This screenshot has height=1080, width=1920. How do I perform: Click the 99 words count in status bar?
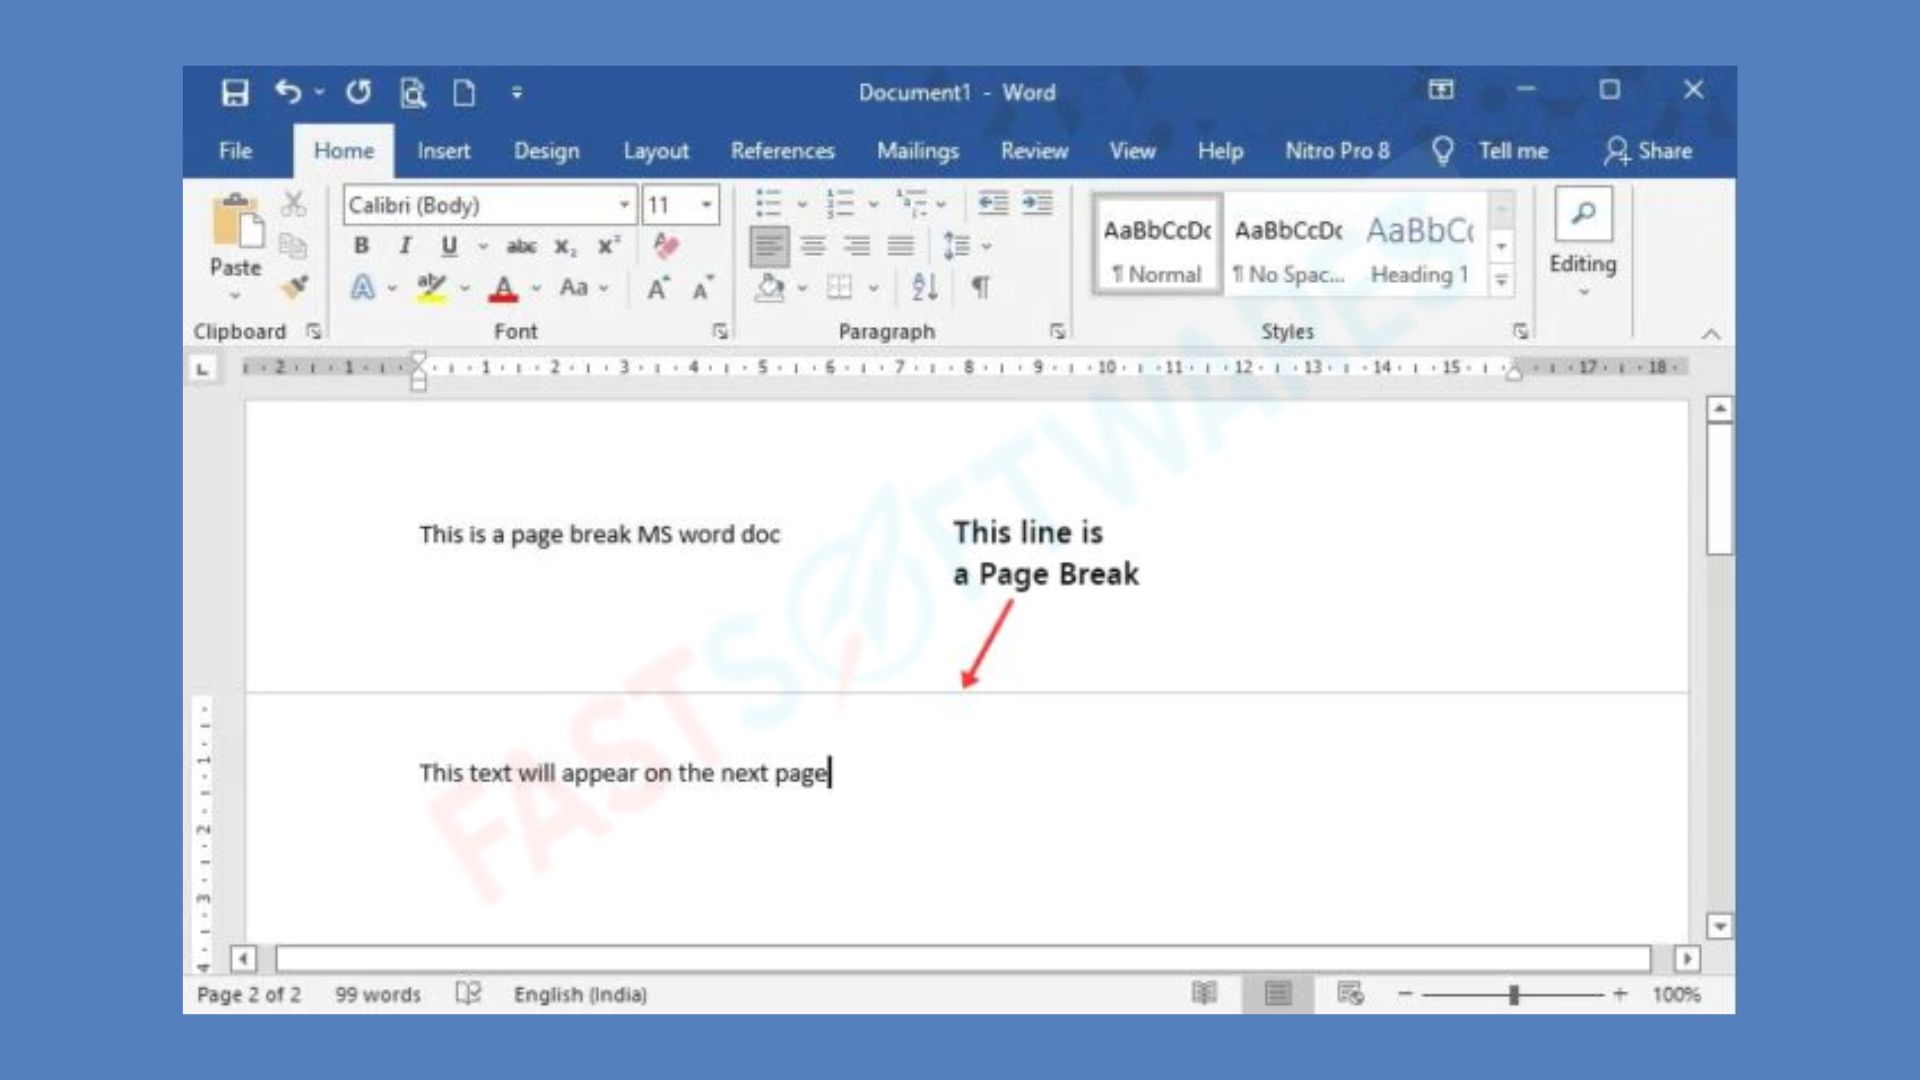tap(377, 994)
